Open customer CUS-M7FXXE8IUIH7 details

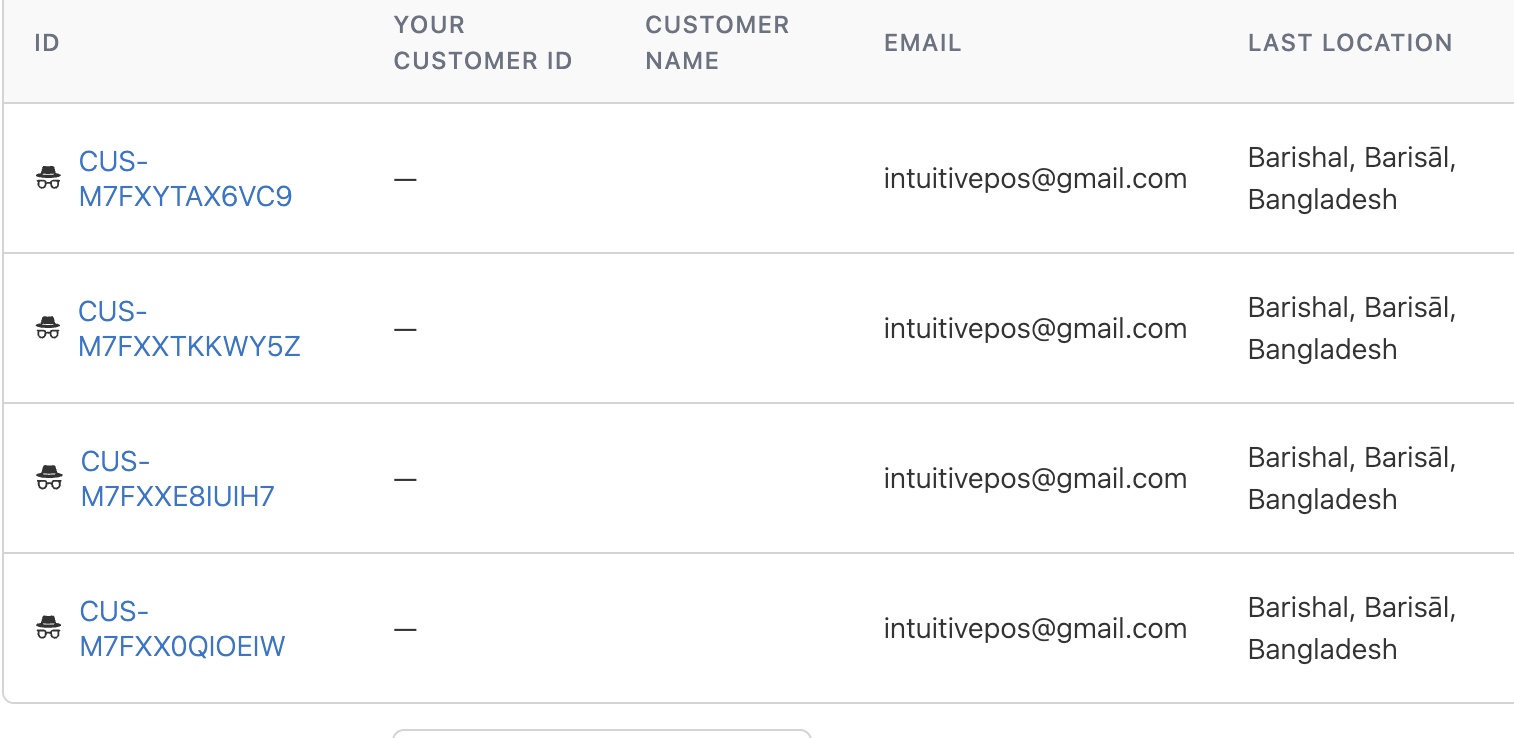[x=177, y=479]
